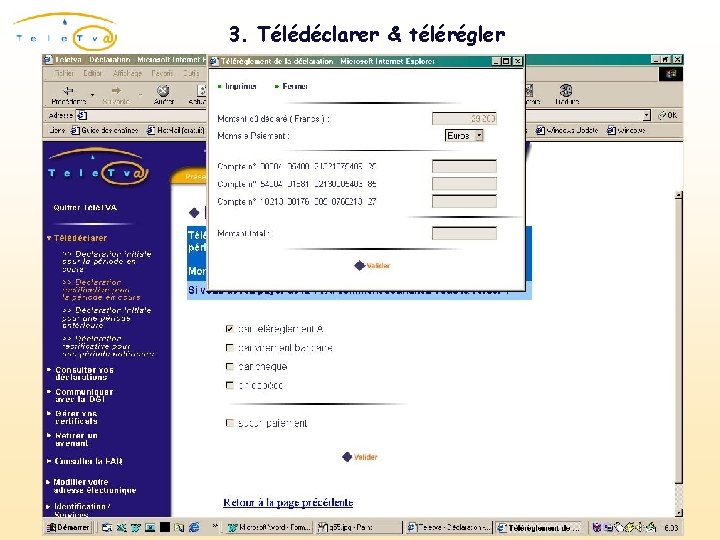Check the fourth payment option box
The image size is (720, 540).
pyautogui.click(x=230, y=385)
